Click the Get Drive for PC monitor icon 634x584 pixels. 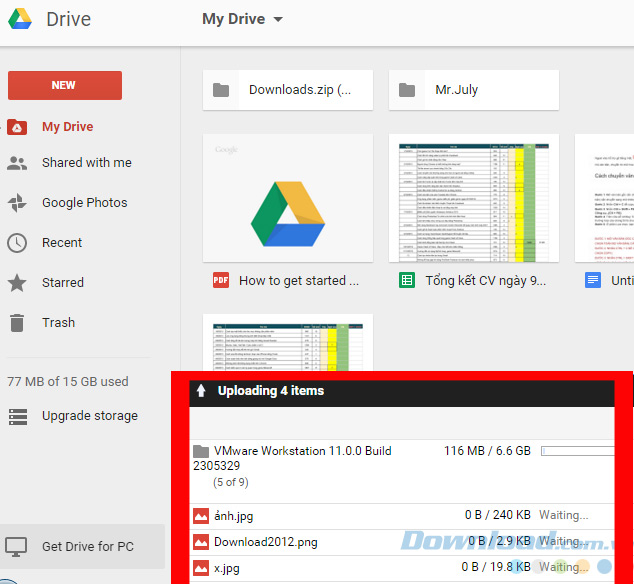[16, 547]
